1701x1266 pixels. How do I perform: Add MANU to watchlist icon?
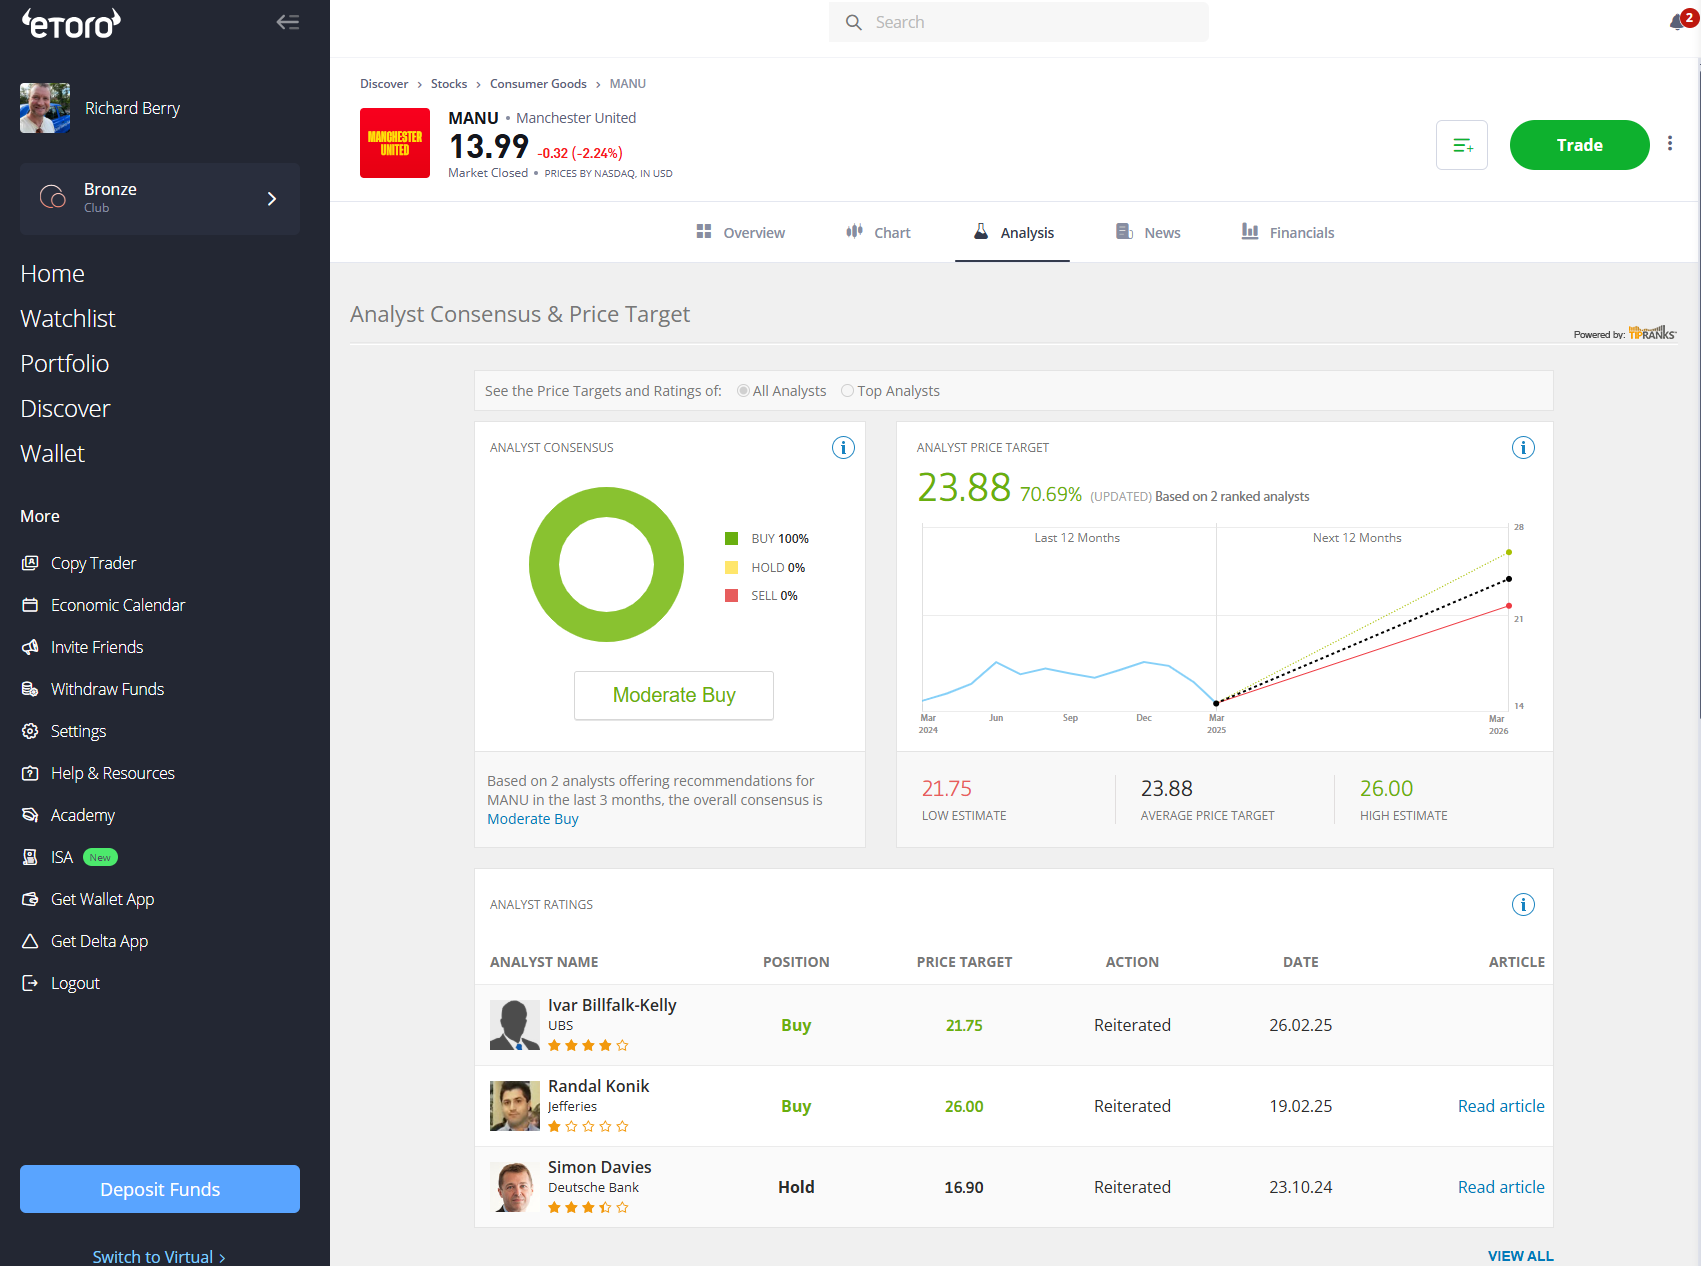[x=1462, y=145]
